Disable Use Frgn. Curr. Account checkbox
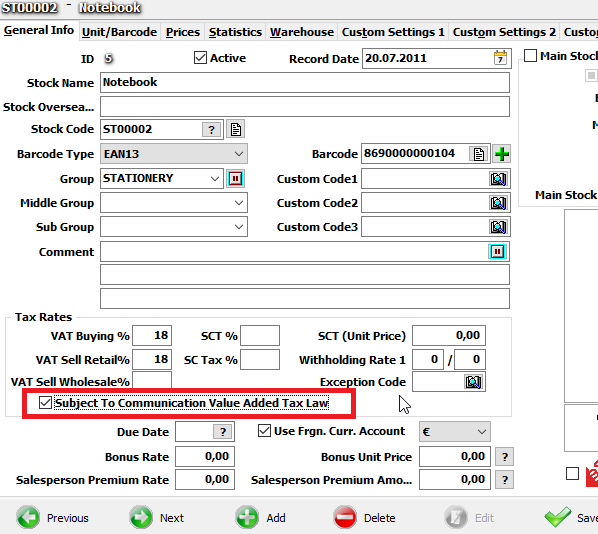Image resolution: width=598 pixels, height=534 pixels. point(264,431)
